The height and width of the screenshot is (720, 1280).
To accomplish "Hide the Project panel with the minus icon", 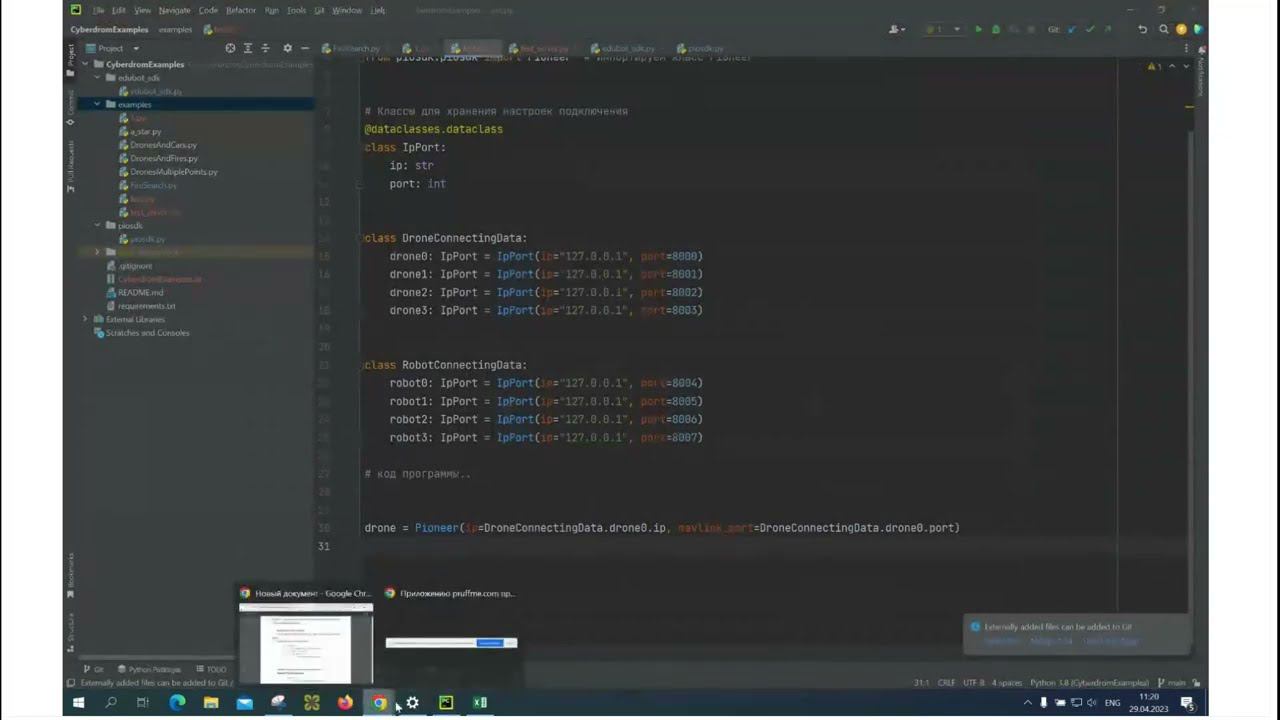I will 305,48.
